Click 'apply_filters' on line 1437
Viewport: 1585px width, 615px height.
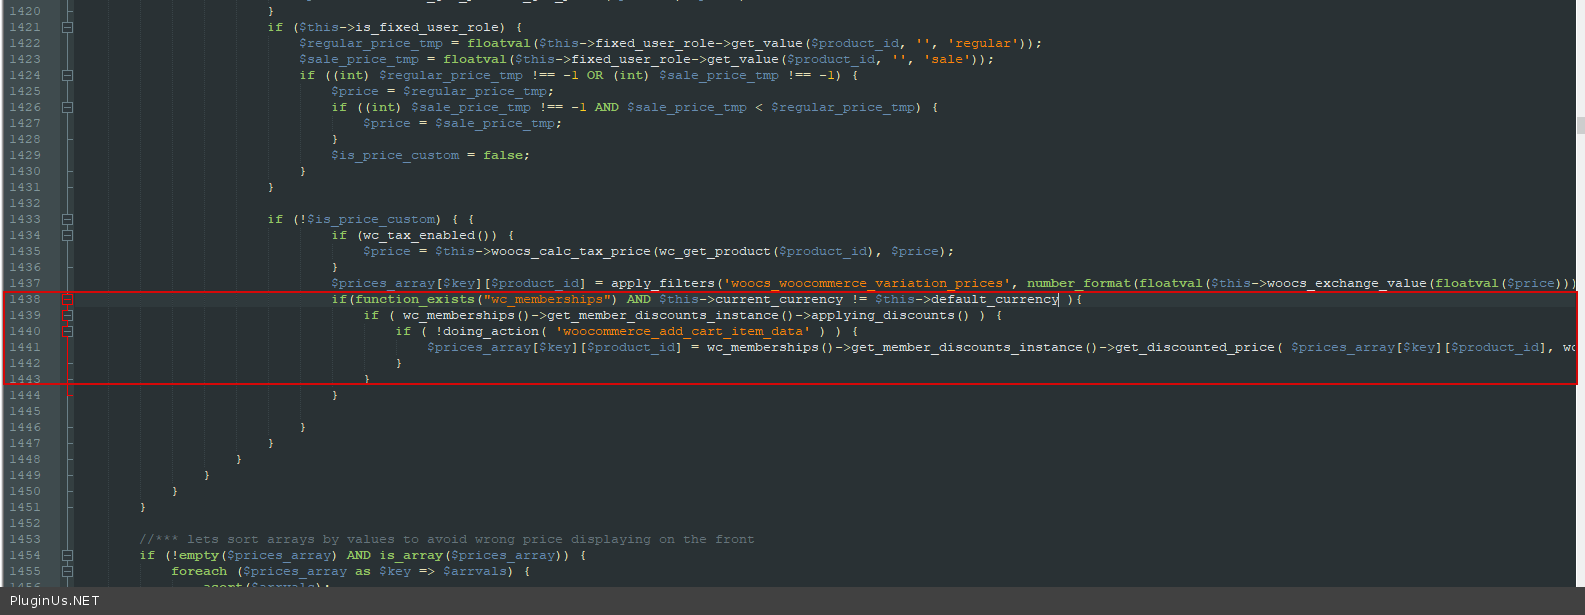[663, 283]
